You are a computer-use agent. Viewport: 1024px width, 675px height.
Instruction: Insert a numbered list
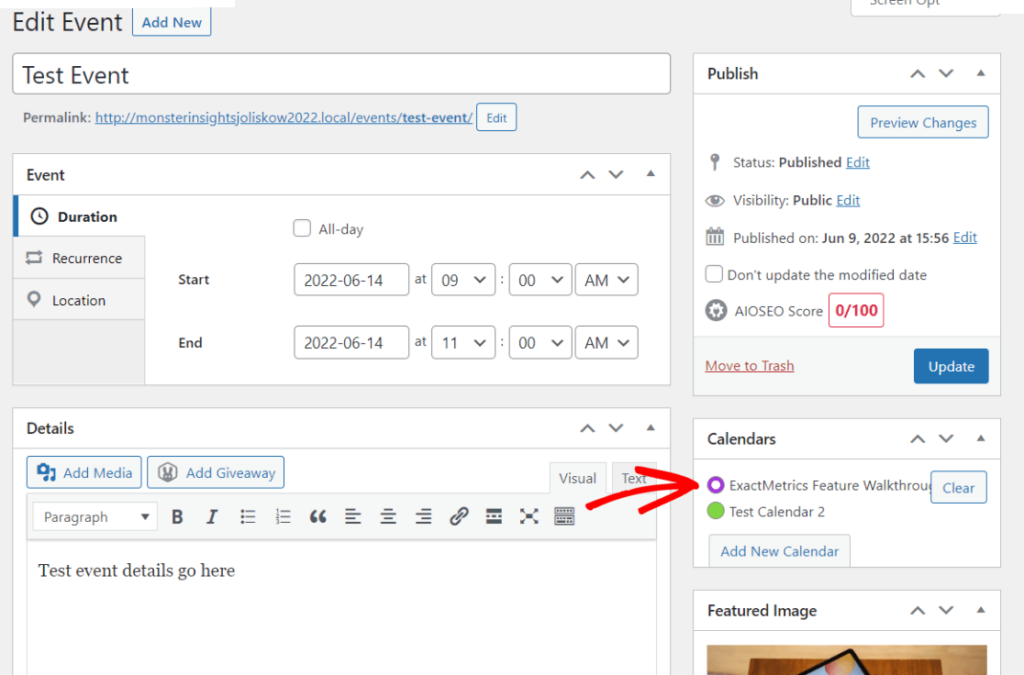coord(283,516)
